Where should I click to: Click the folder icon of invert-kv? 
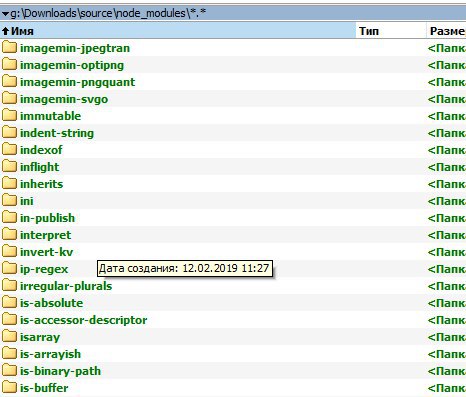click(x=9, y=251)
